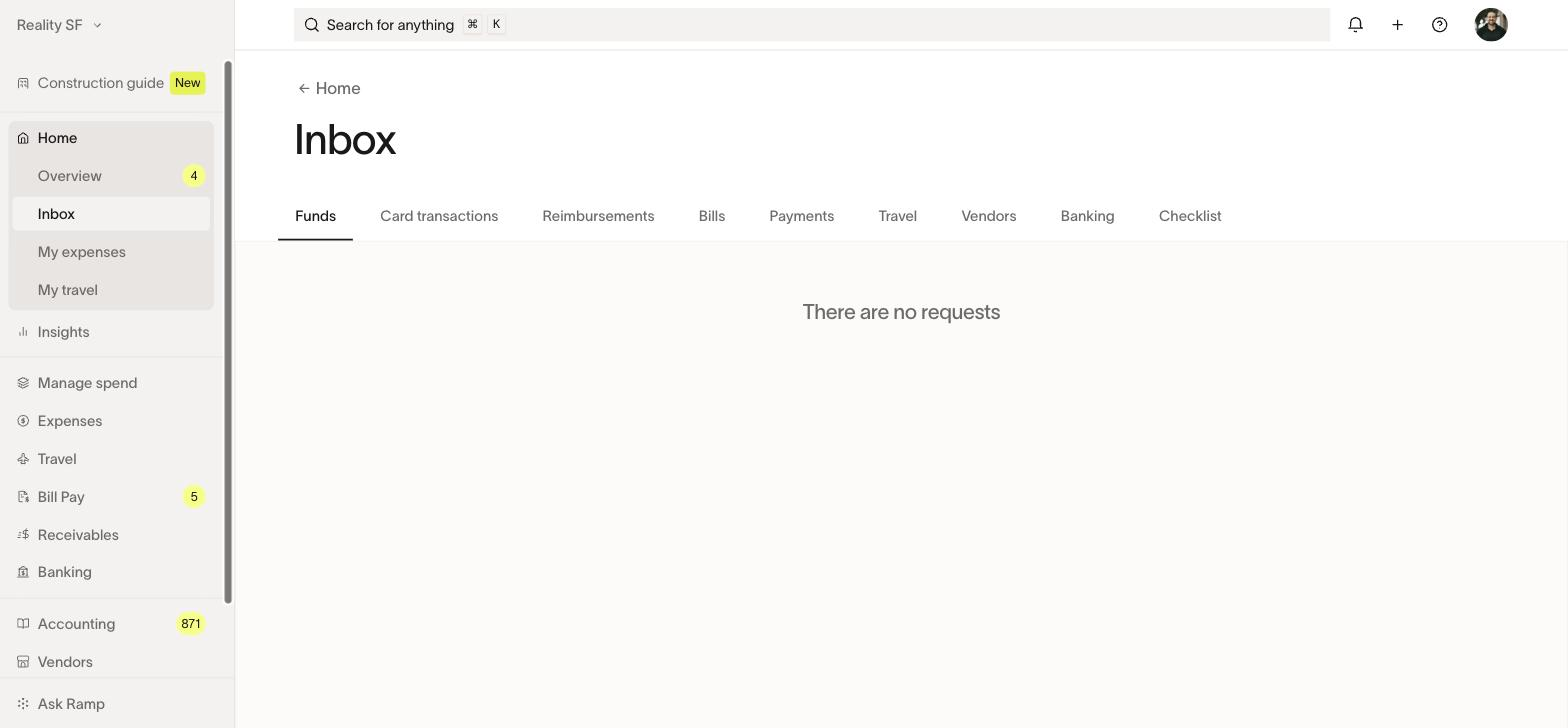The height and width of the screenshot is (728, 1568).
Task: Click the 871 badge next to Accounting
Action: tap(191, 624)
